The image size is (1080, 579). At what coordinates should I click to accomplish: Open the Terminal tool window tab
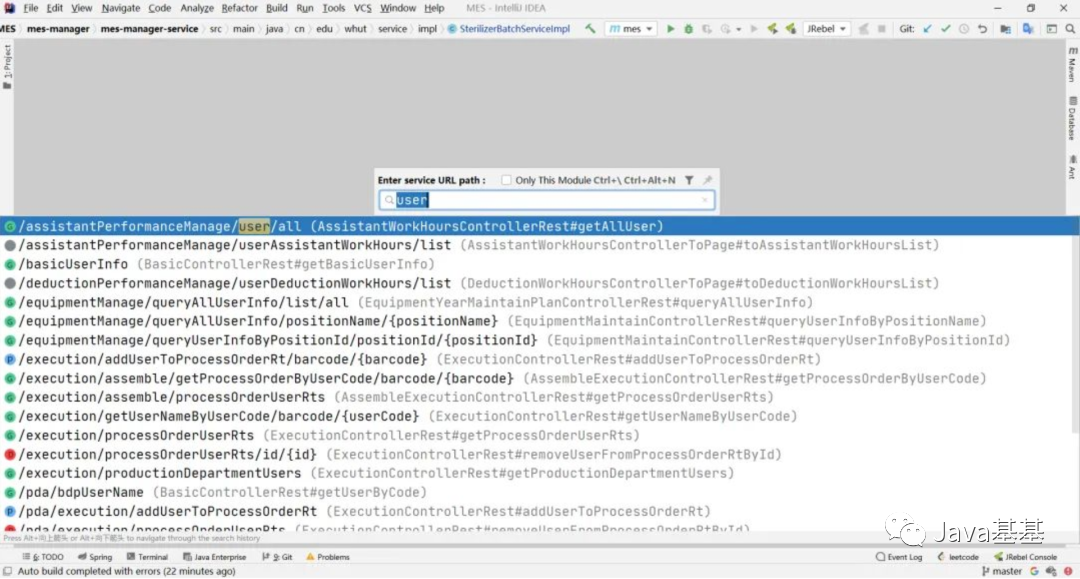[x=147, y=557]
